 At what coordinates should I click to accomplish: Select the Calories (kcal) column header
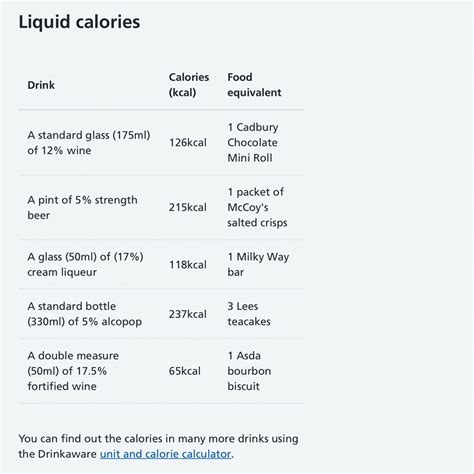tap(189, 85)
